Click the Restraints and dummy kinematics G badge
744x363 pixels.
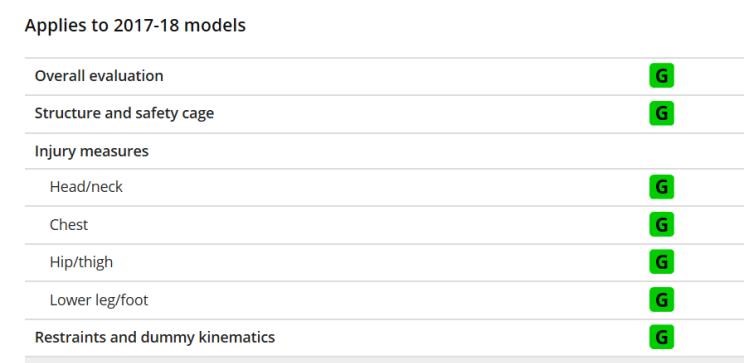coord(661,337)
